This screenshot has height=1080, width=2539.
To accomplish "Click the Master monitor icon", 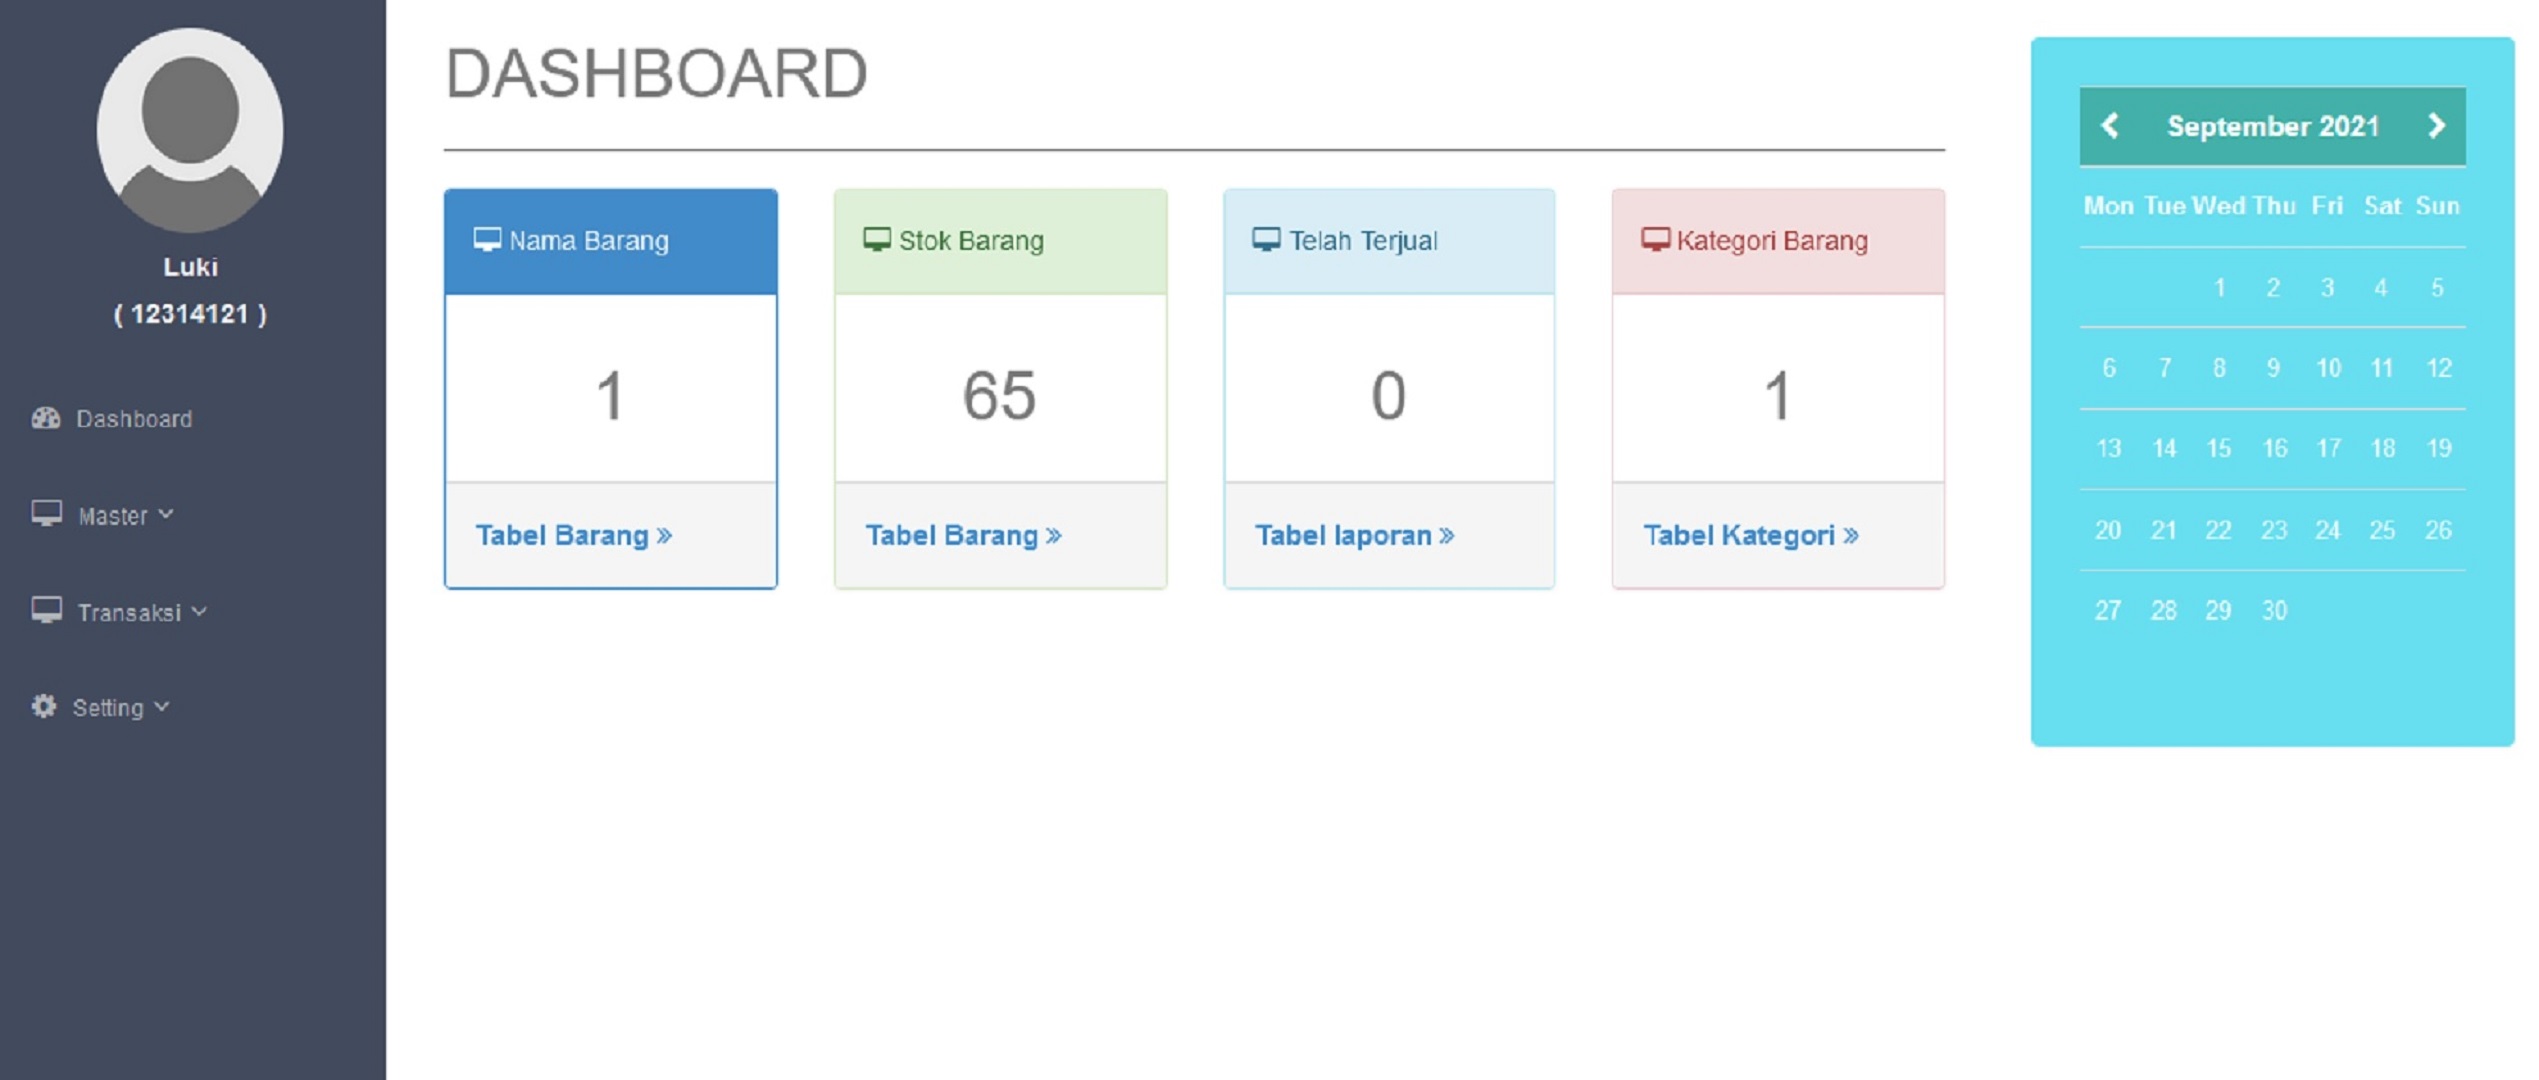I will 46,514.
